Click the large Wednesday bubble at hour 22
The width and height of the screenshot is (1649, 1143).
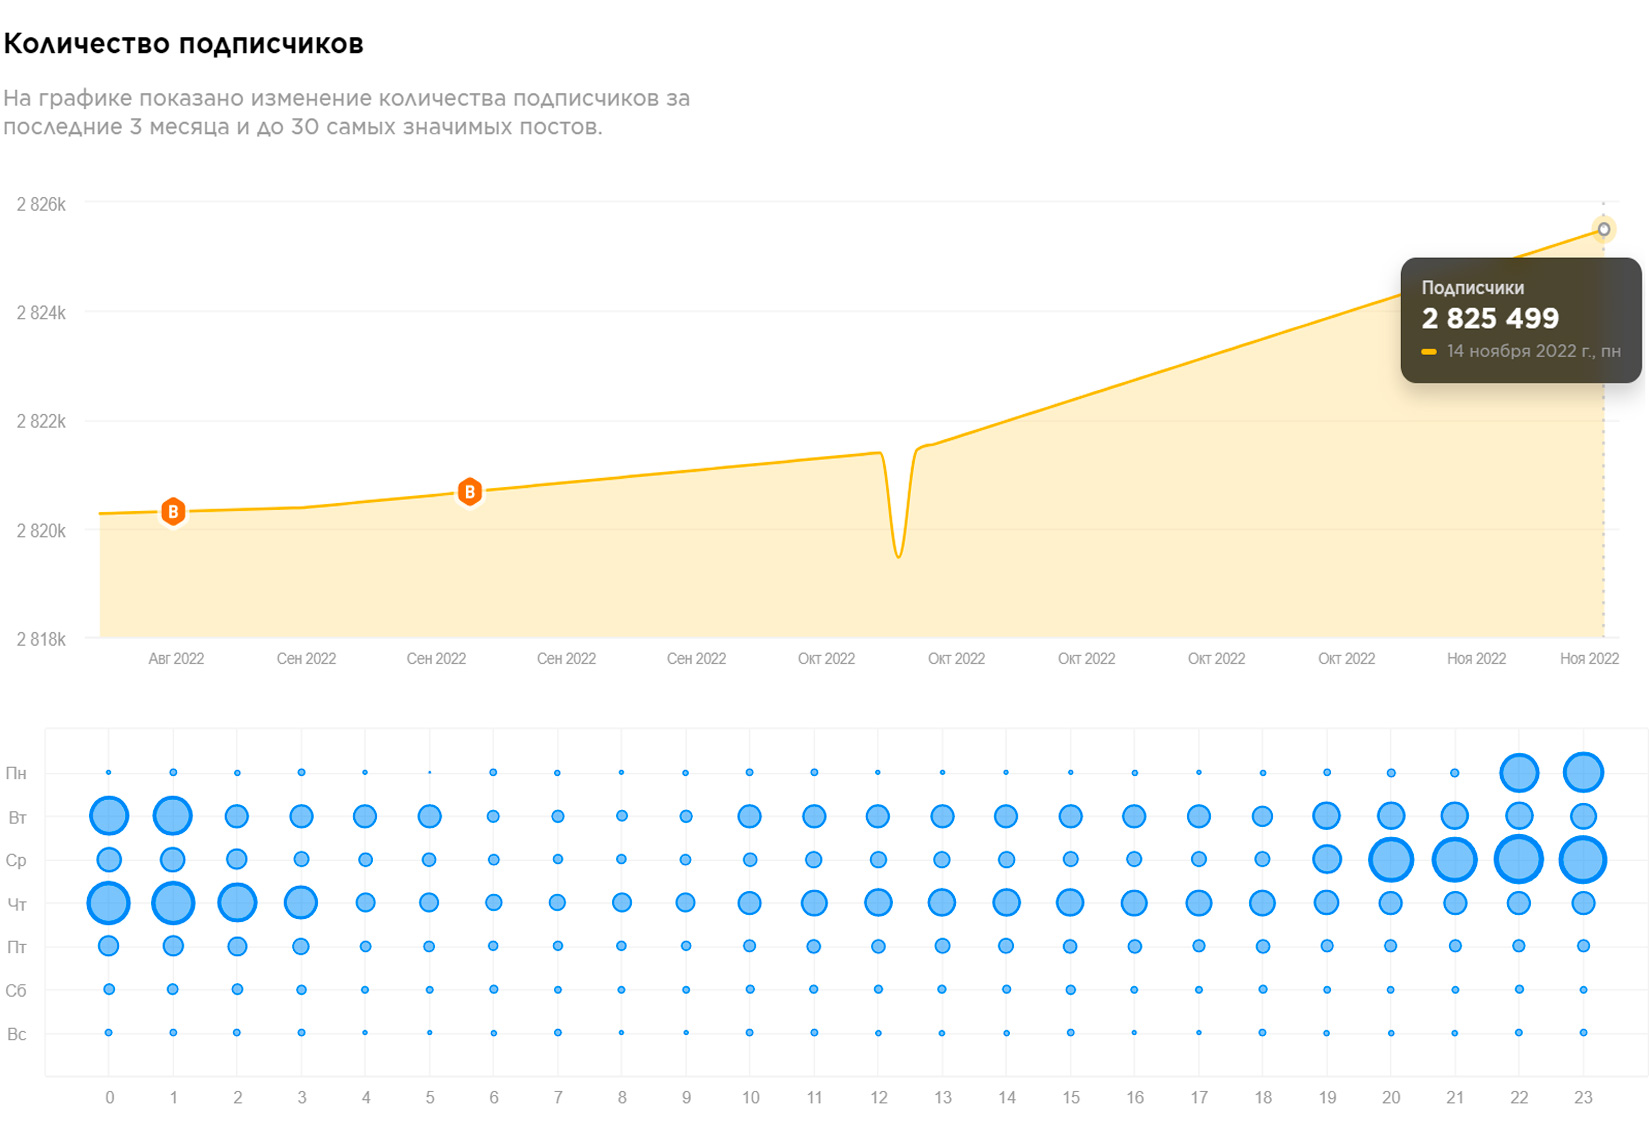tap(1519, 859)
